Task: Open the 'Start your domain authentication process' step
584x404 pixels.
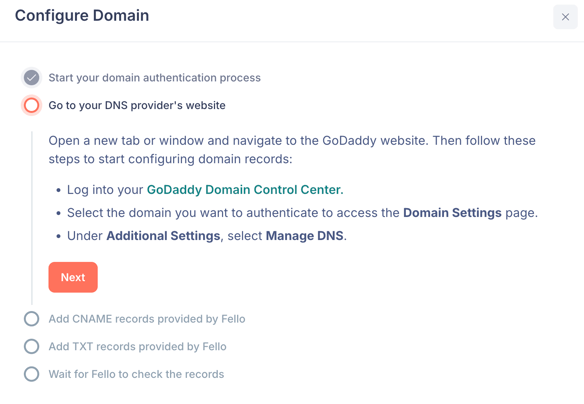Action: click(x=155, y=78)
